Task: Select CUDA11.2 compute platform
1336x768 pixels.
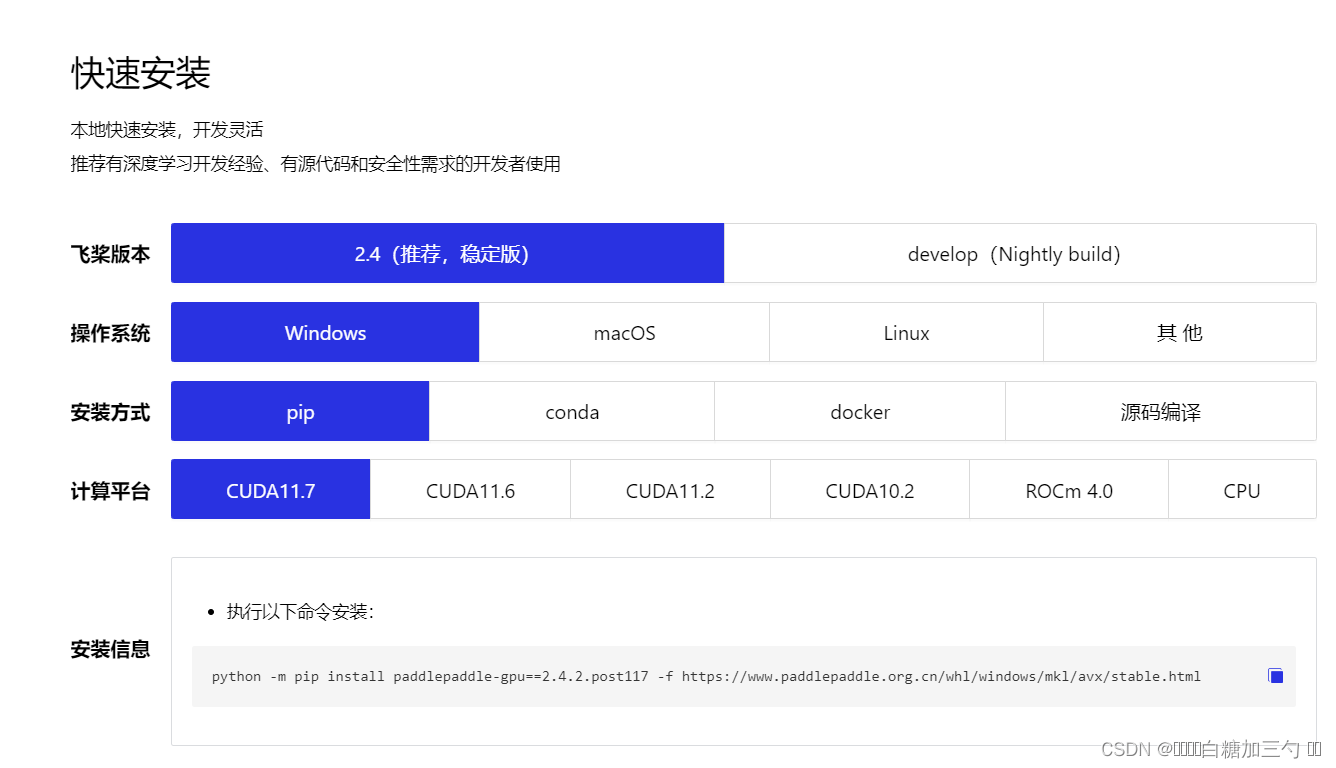Action: tap(670, 489)
